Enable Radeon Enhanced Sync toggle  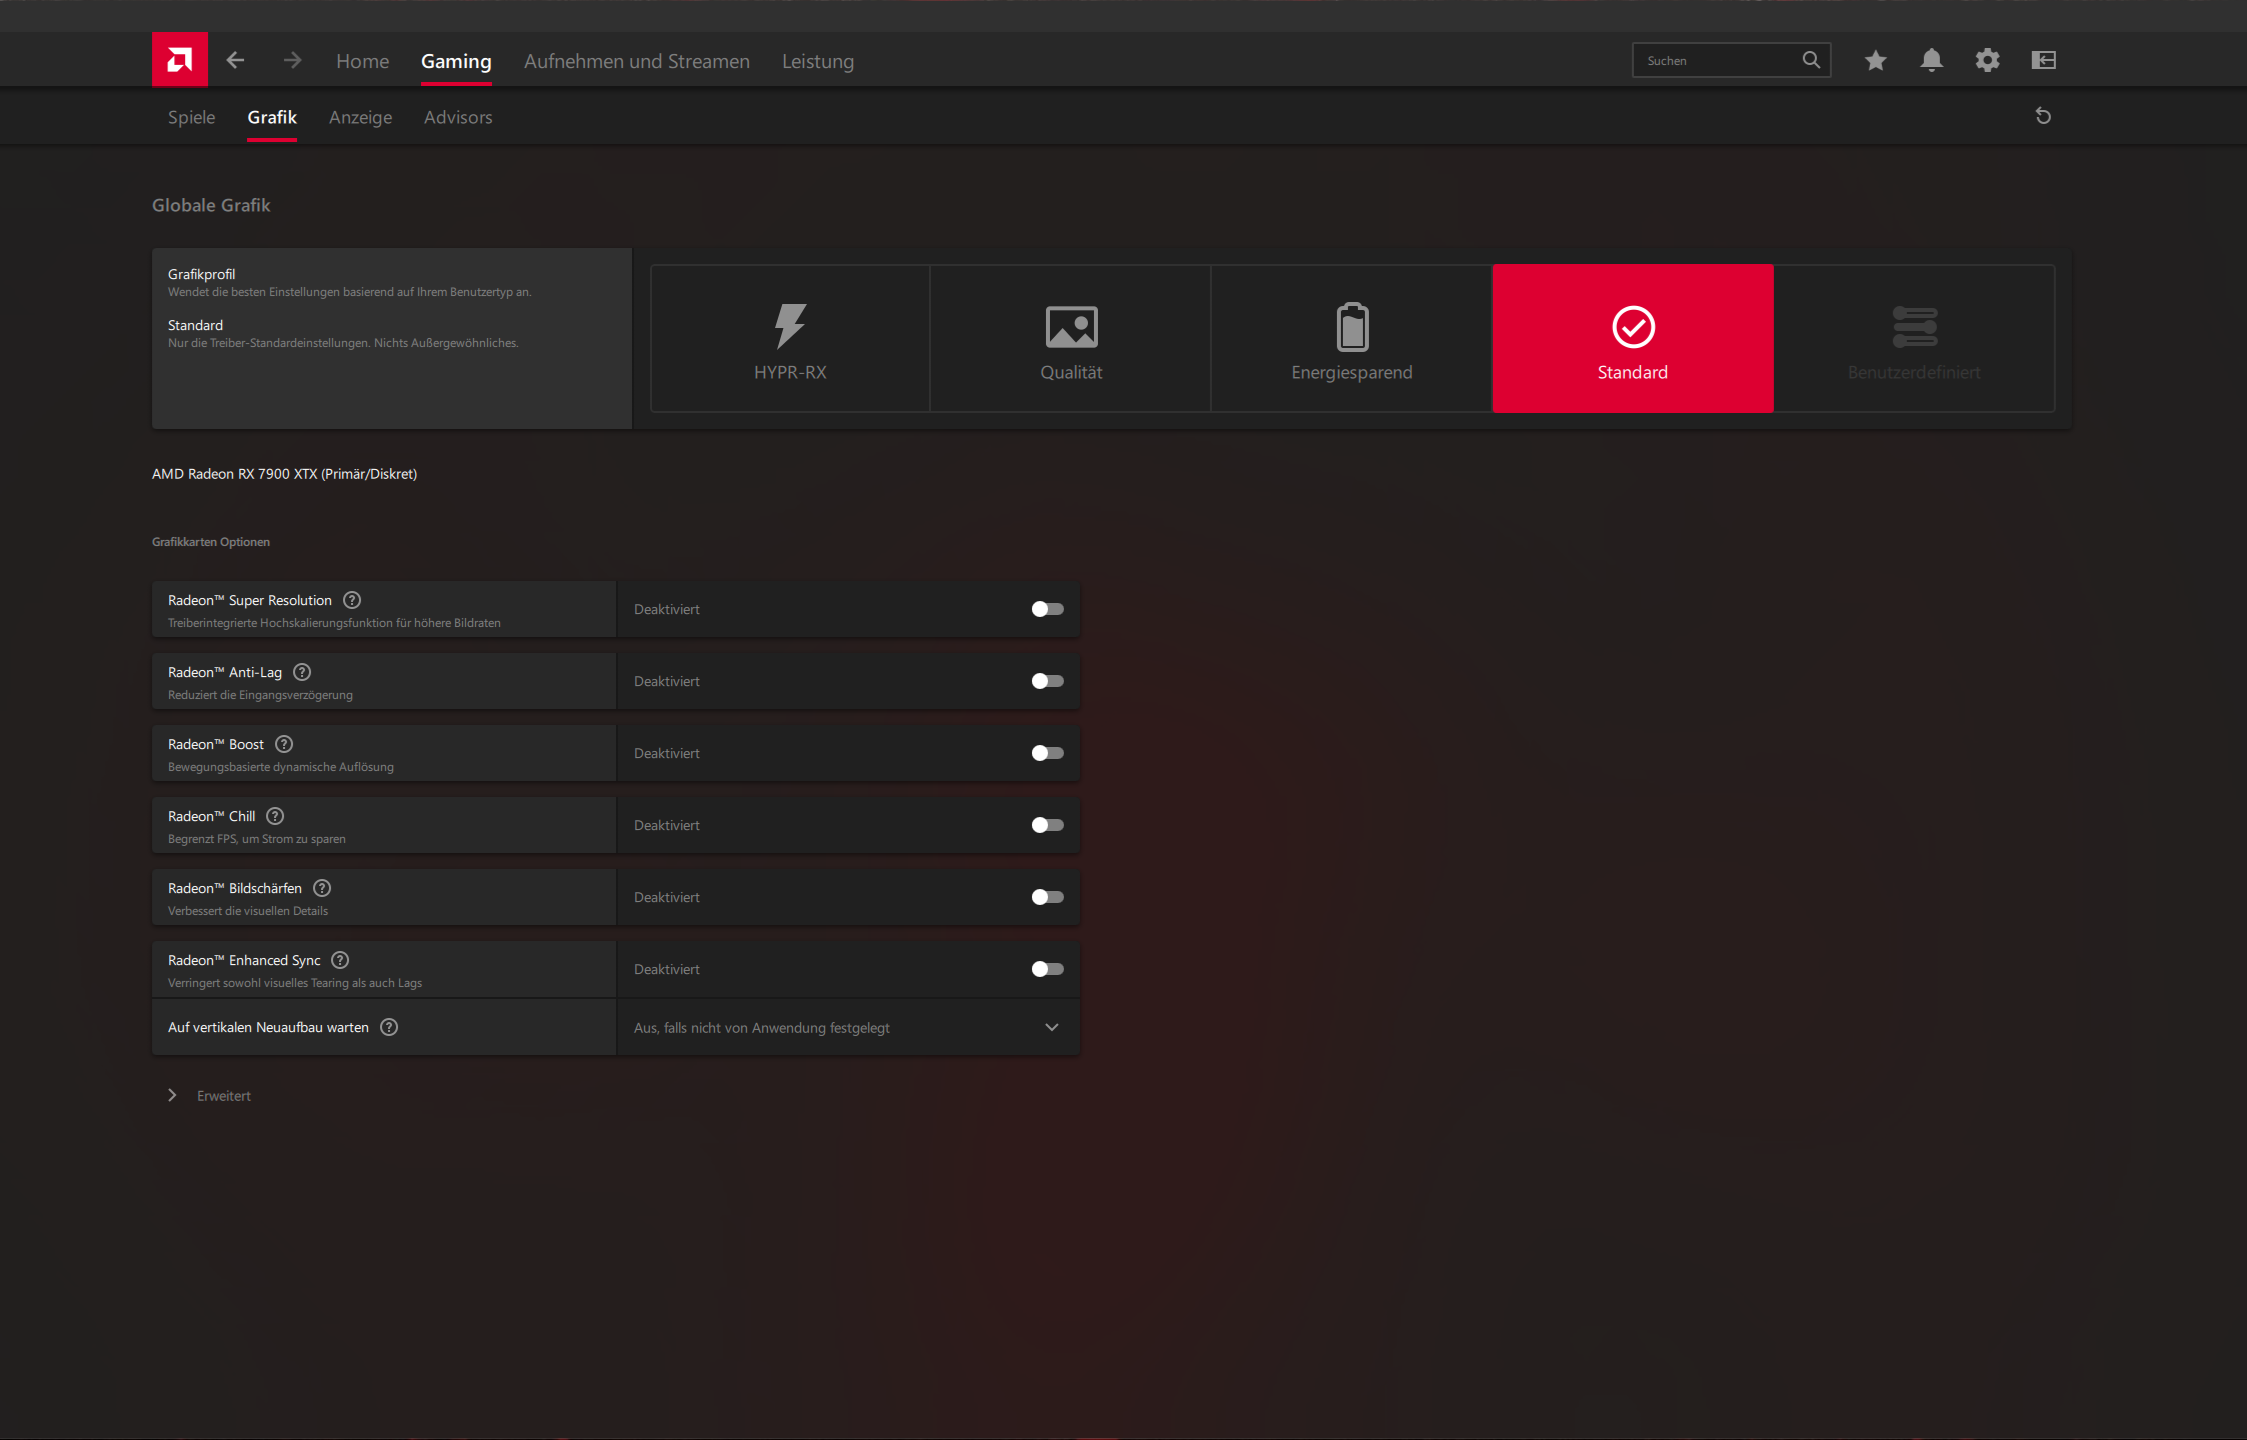1047,969
